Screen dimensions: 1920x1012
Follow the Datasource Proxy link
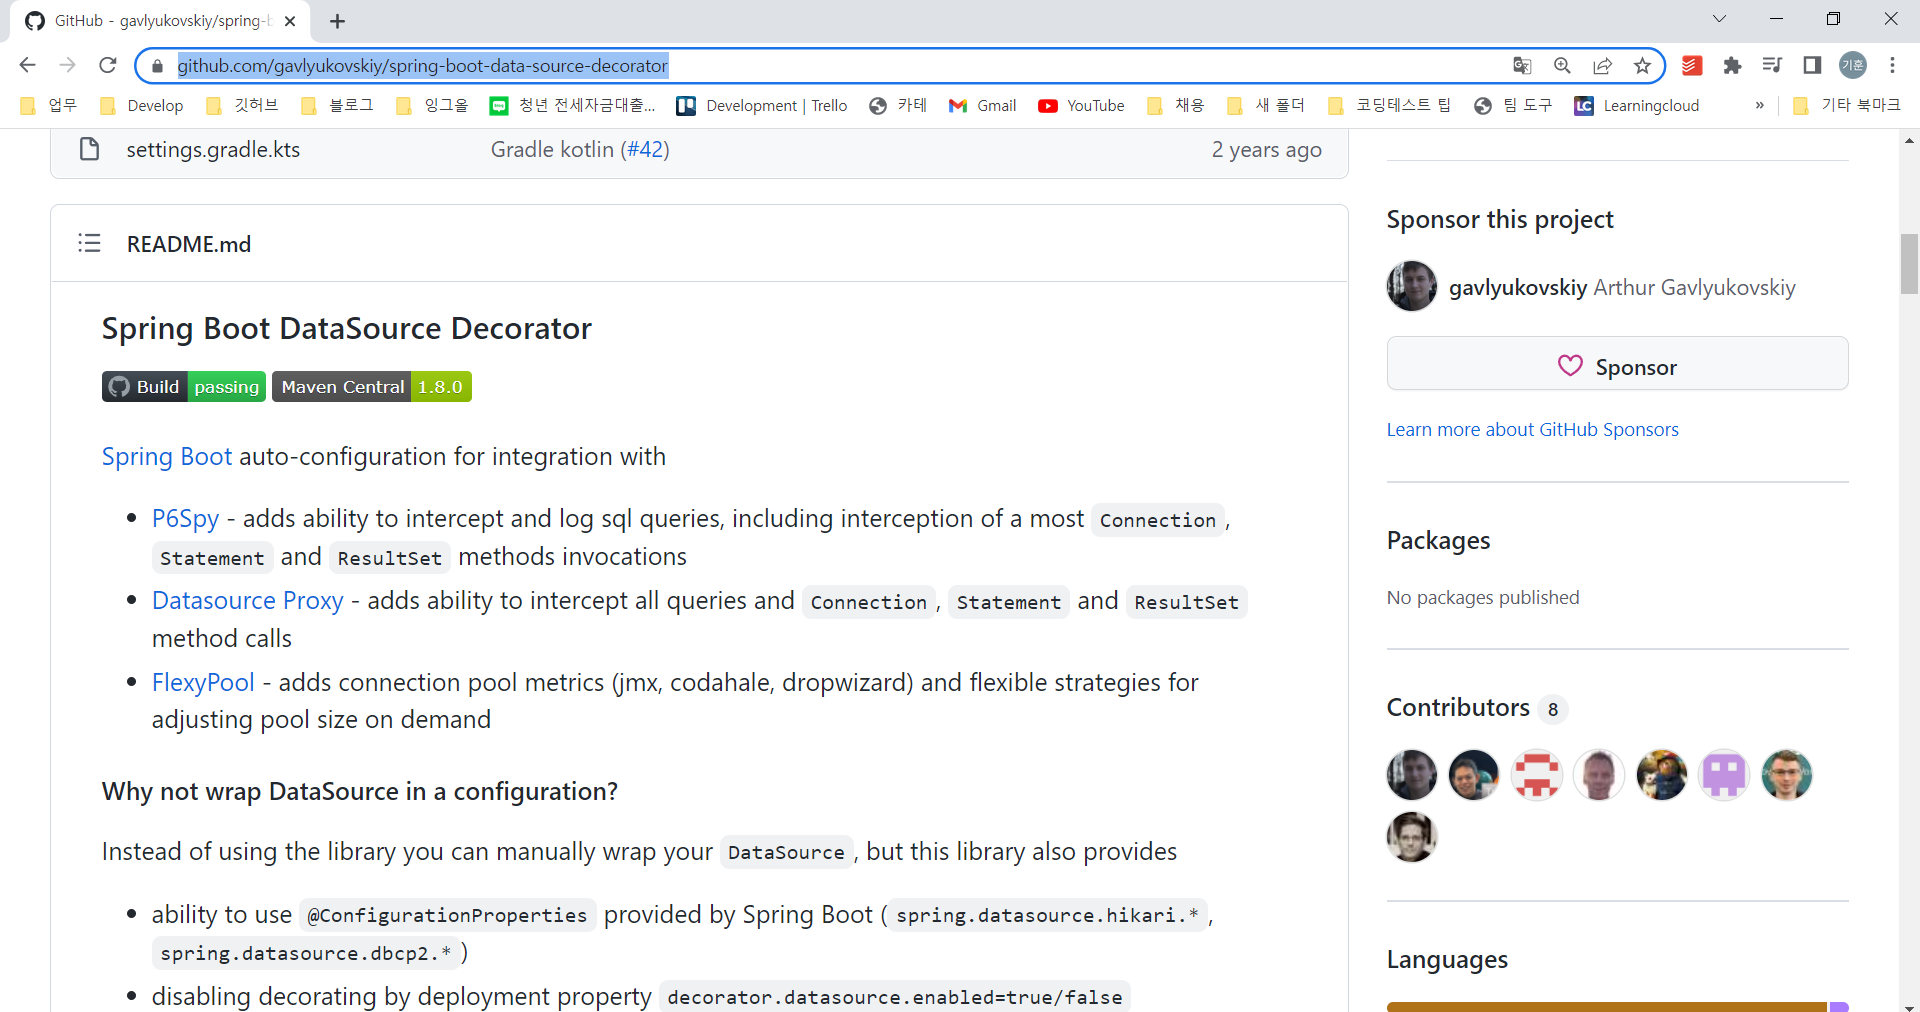tap(248, 601)
